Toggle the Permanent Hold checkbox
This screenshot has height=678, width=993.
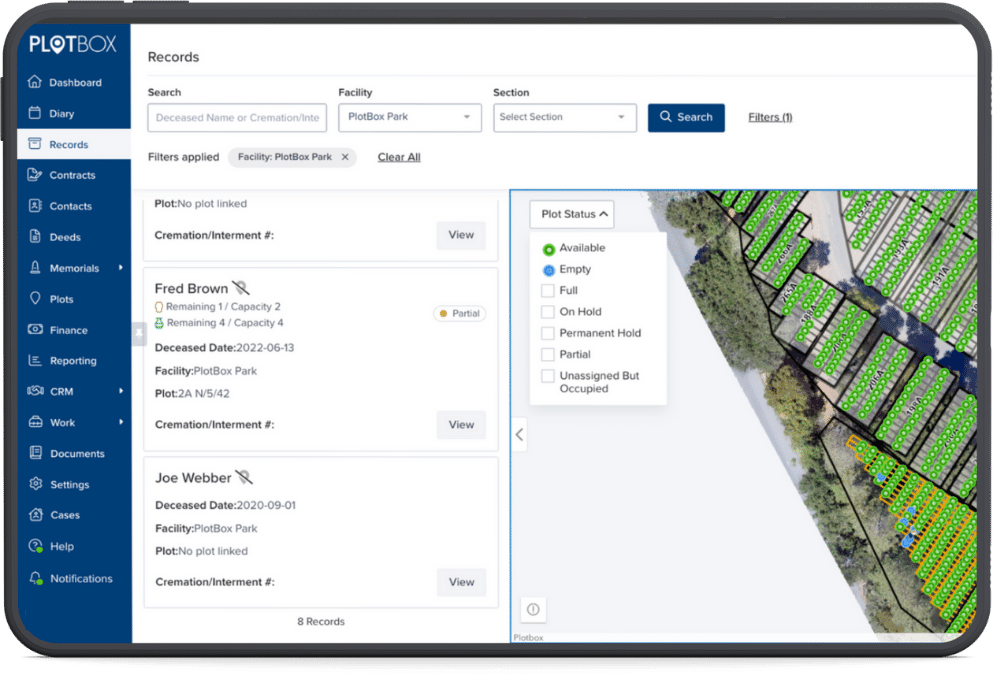547,333
